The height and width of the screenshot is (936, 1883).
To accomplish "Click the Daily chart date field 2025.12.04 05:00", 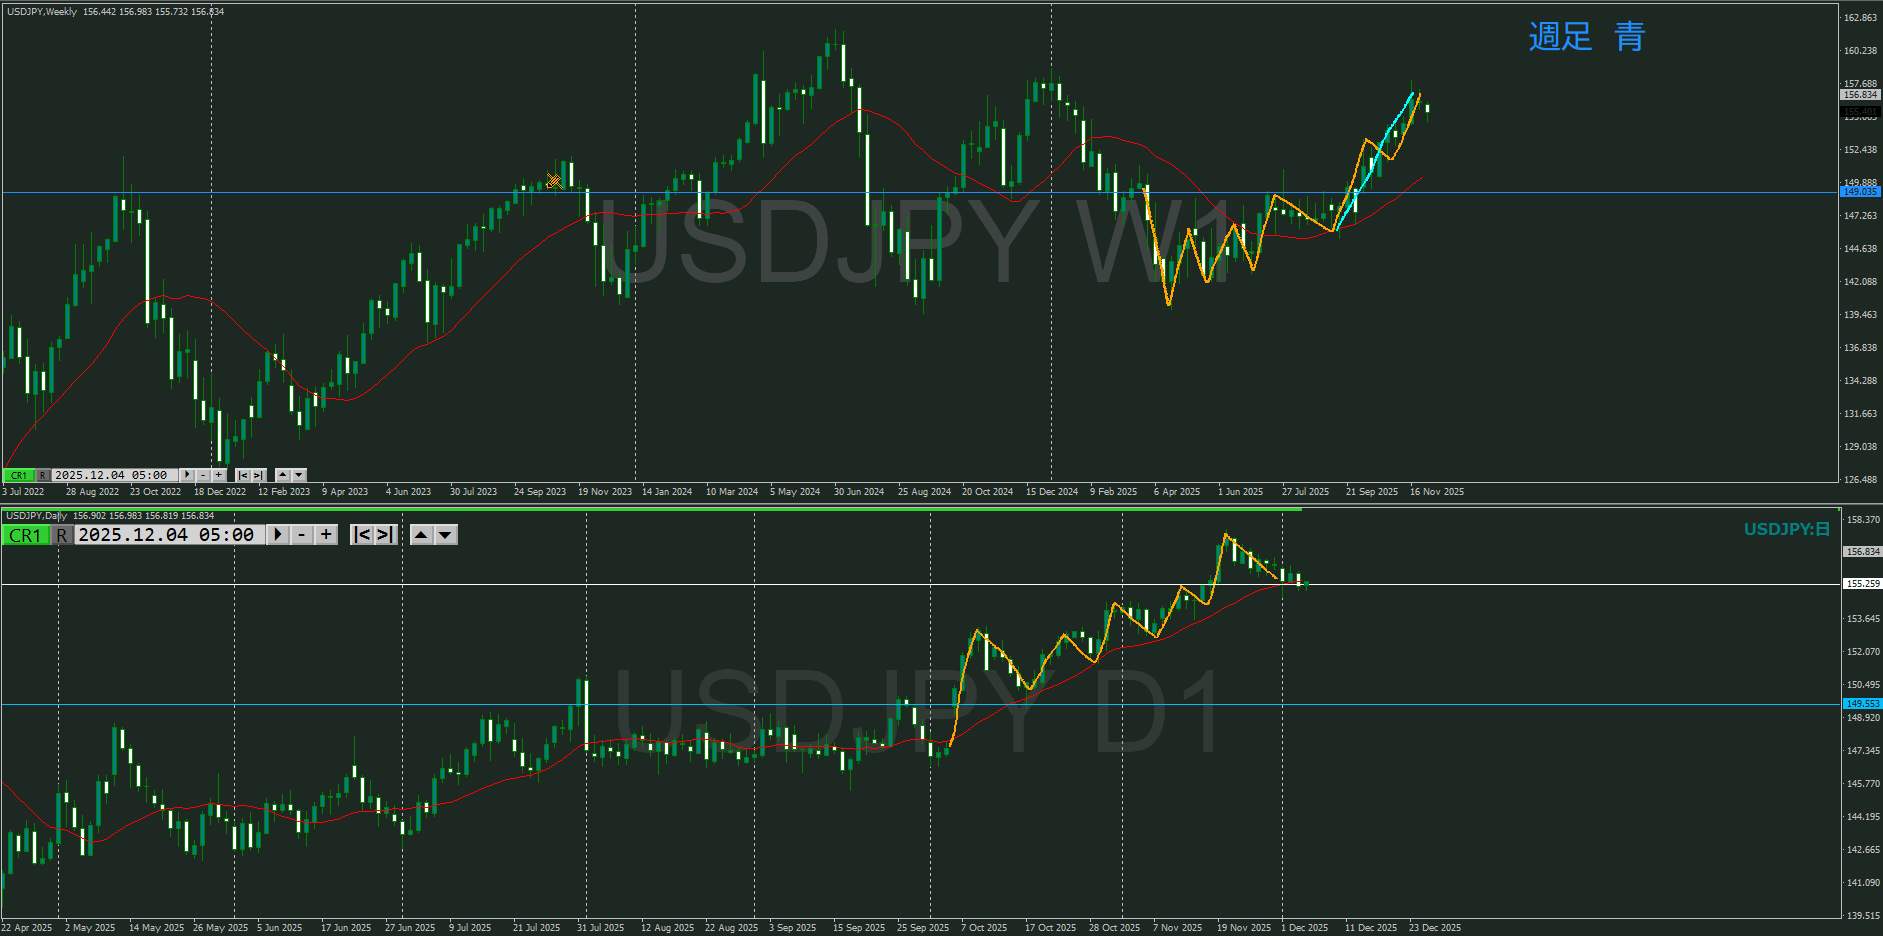I will click(x=166, y=535).
